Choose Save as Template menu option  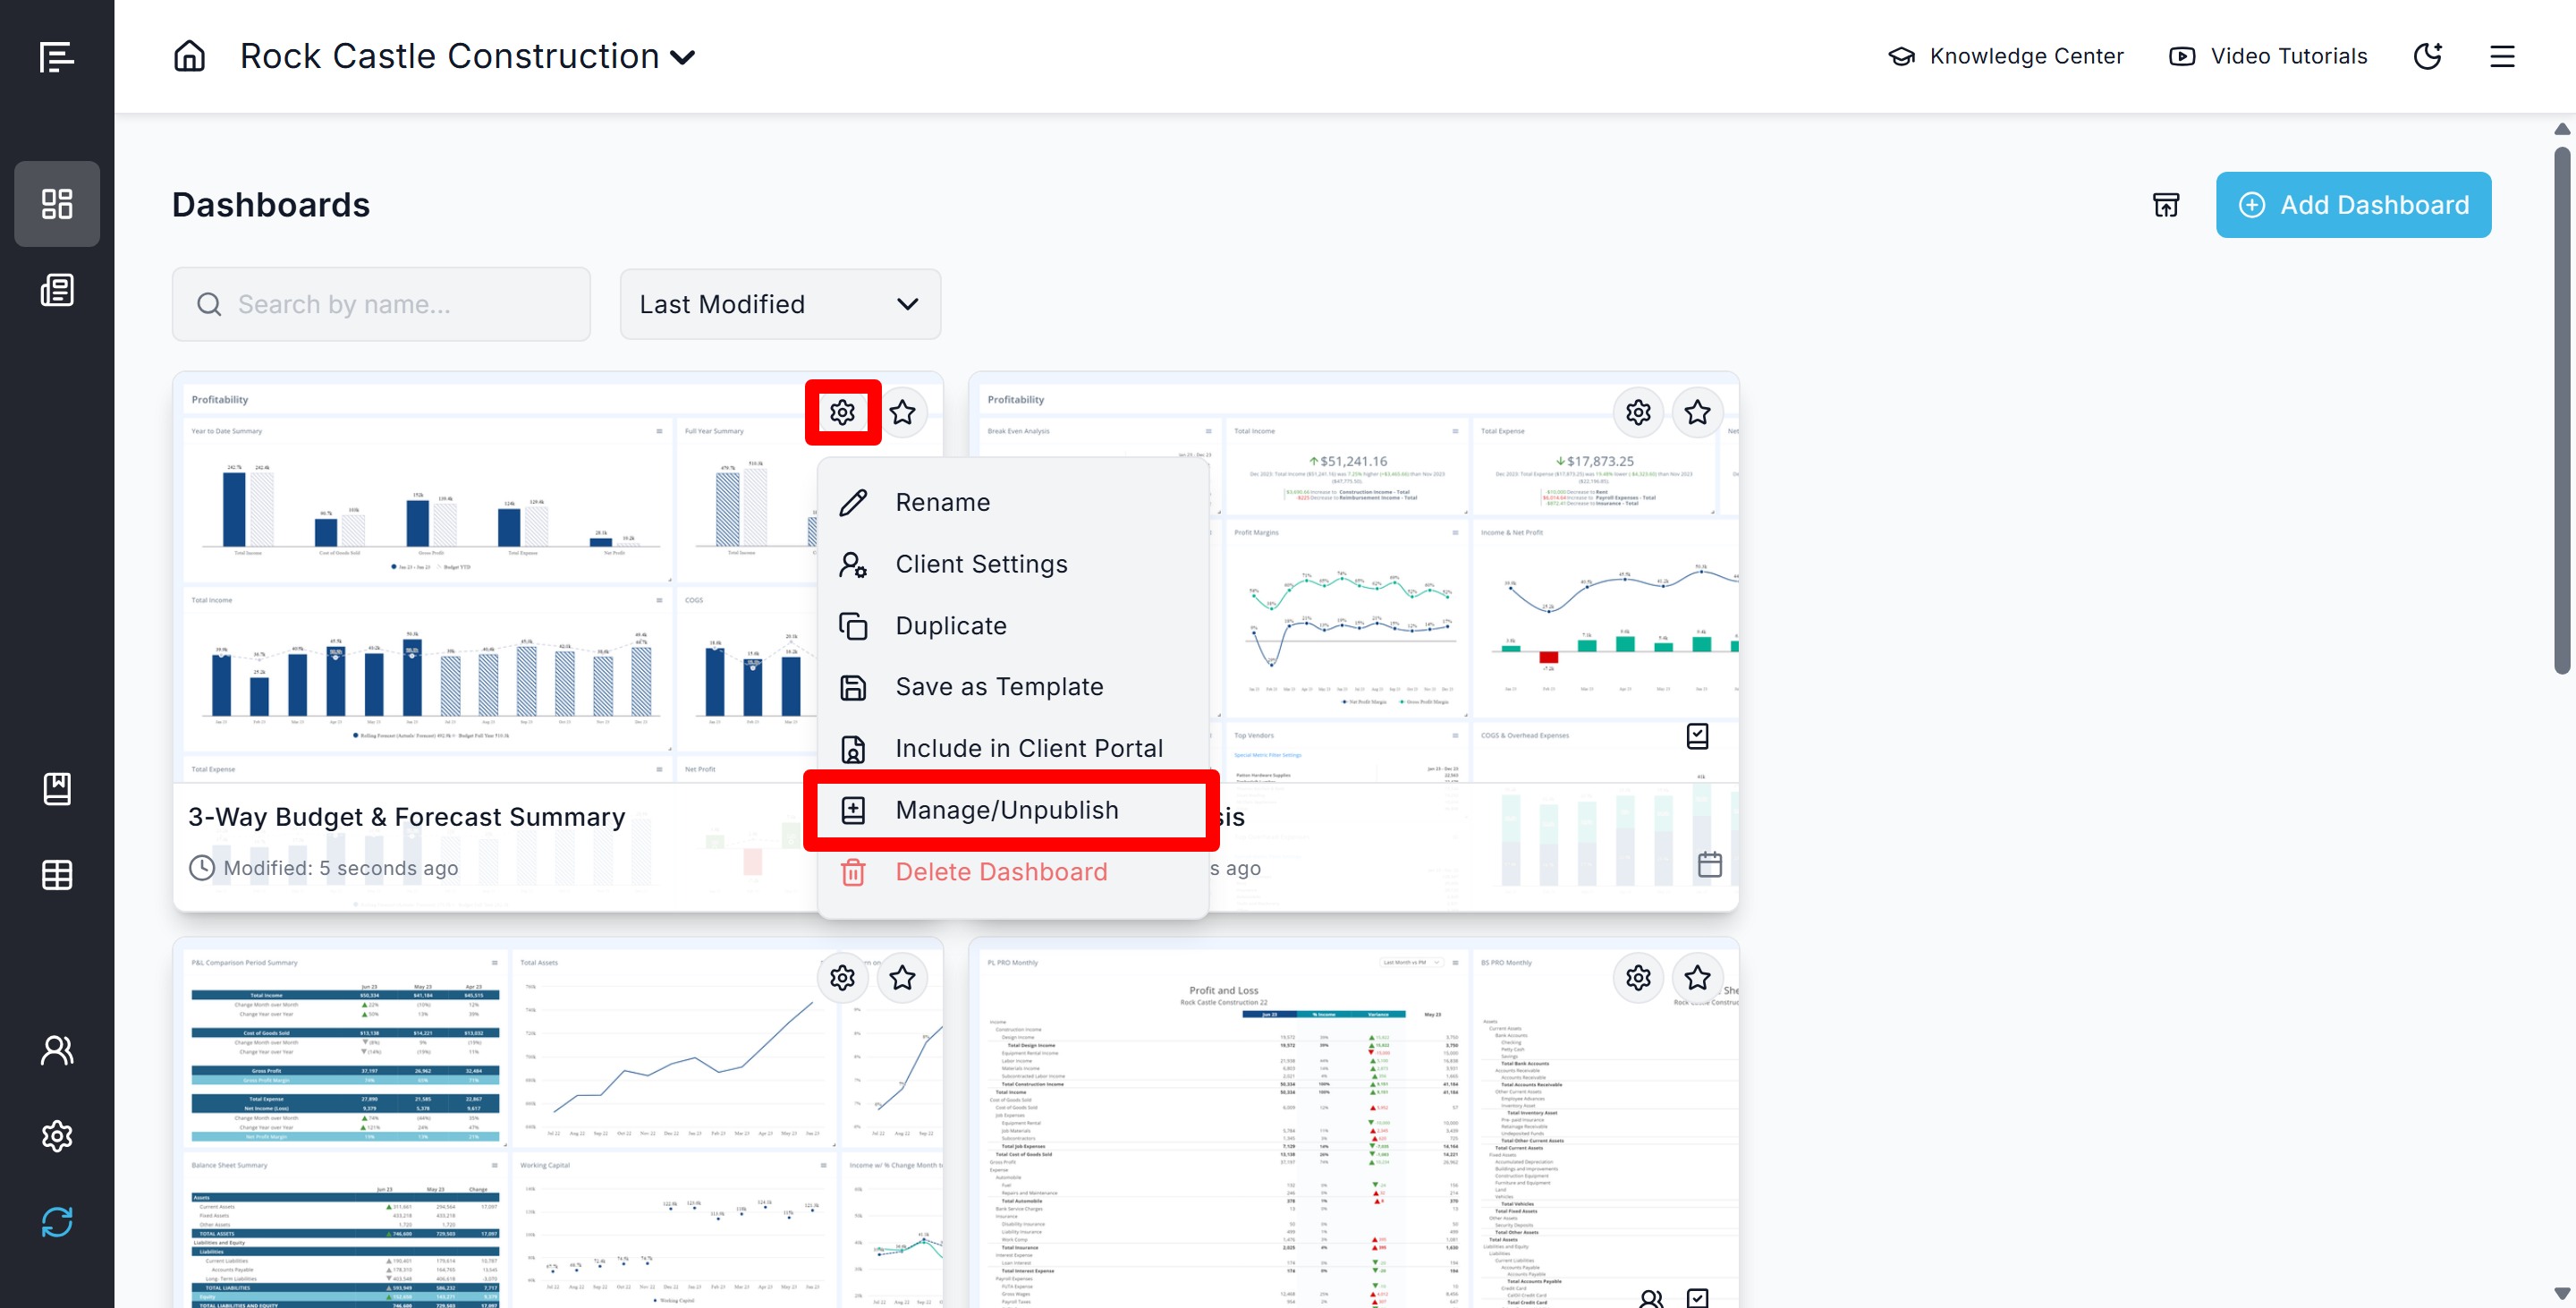point(999,687)
